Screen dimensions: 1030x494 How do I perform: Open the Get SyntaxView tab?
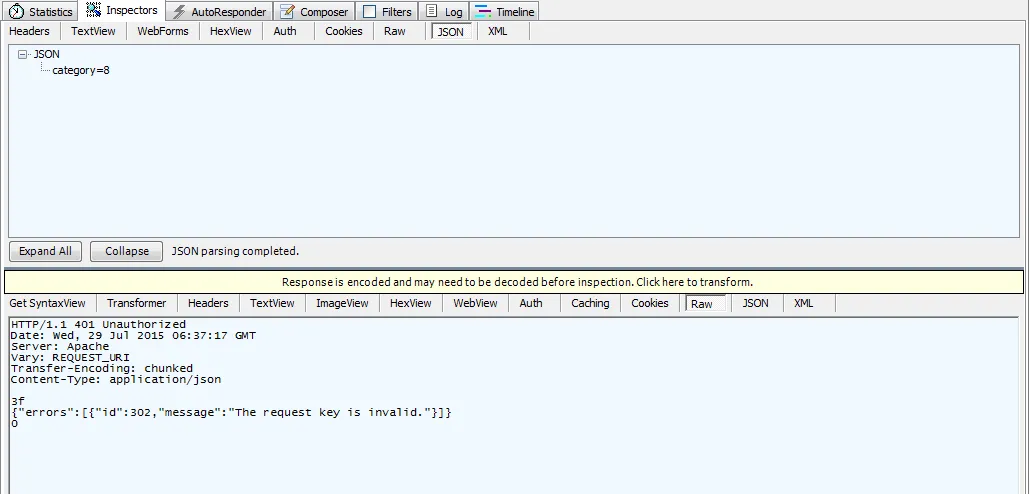pos(47,303)
